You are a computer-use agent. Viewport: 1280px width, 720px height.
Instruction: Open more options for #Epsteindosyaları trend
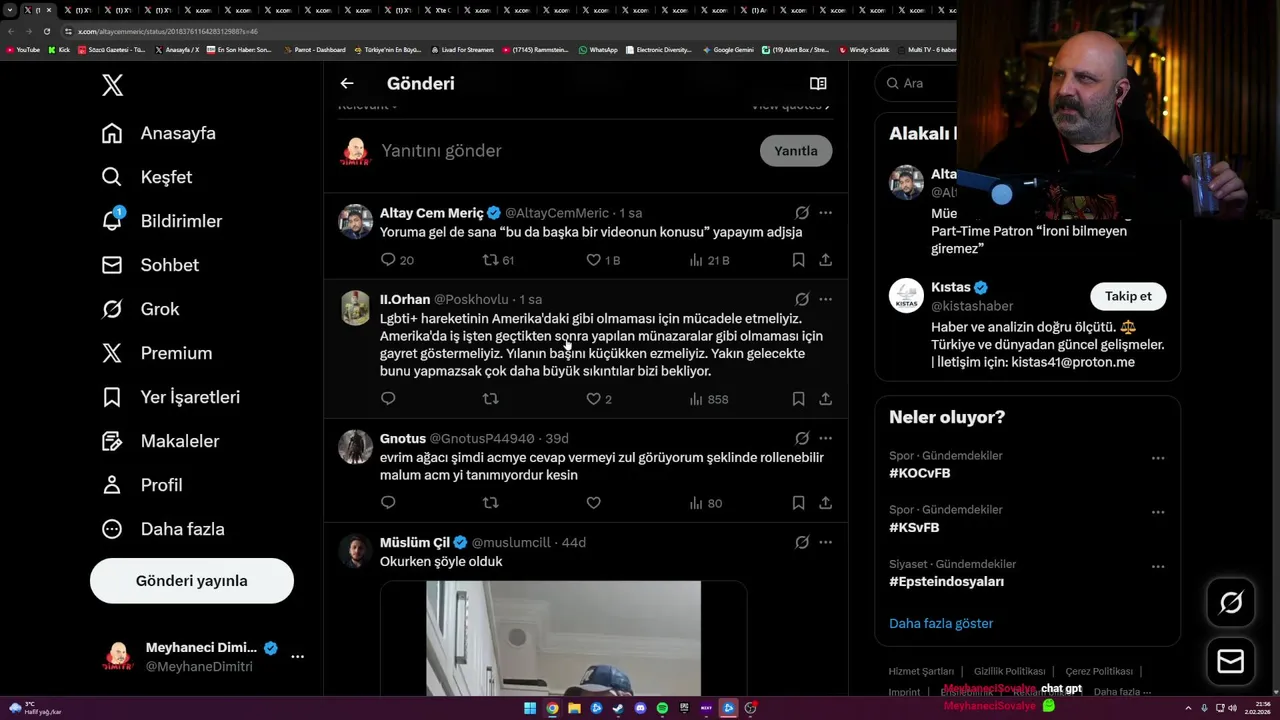pos(1158,566)
